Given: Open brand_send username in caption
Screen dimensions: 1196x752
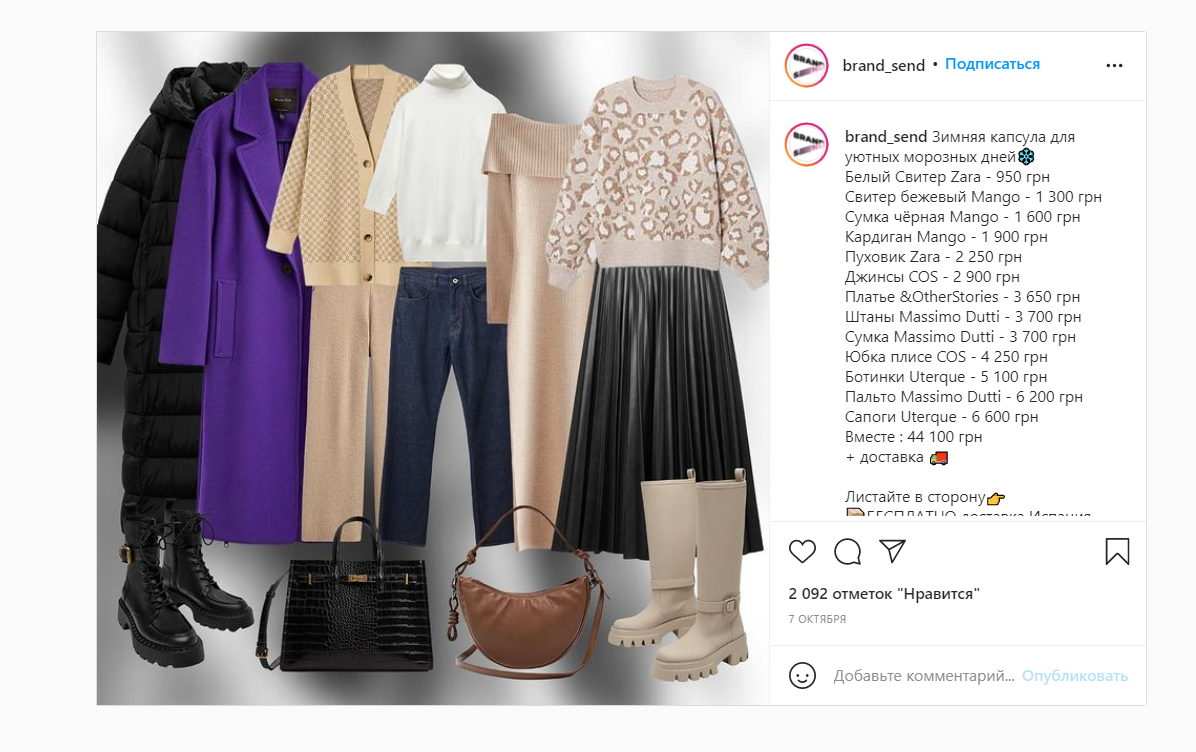Looking at the screenshot, I should tap(886, 137).
